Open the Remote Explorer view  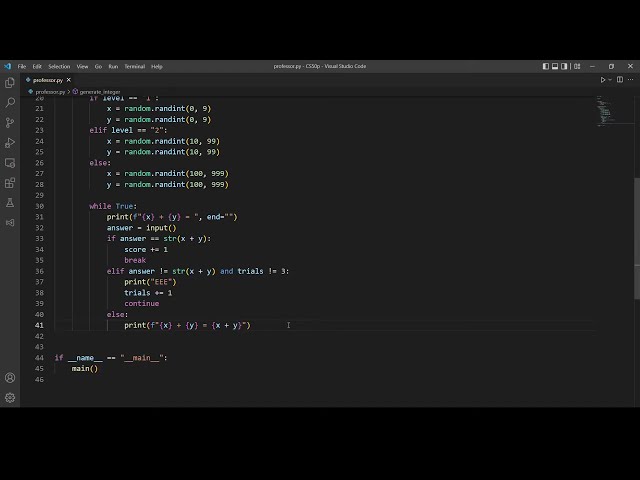(10, 163)
